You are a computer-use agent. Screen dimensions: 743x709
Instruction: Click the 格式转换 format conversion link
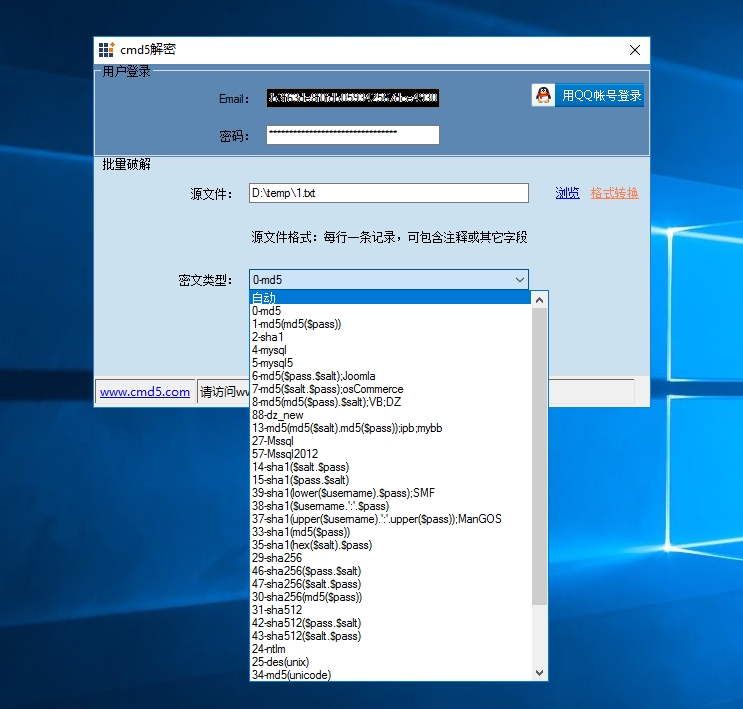614,193
